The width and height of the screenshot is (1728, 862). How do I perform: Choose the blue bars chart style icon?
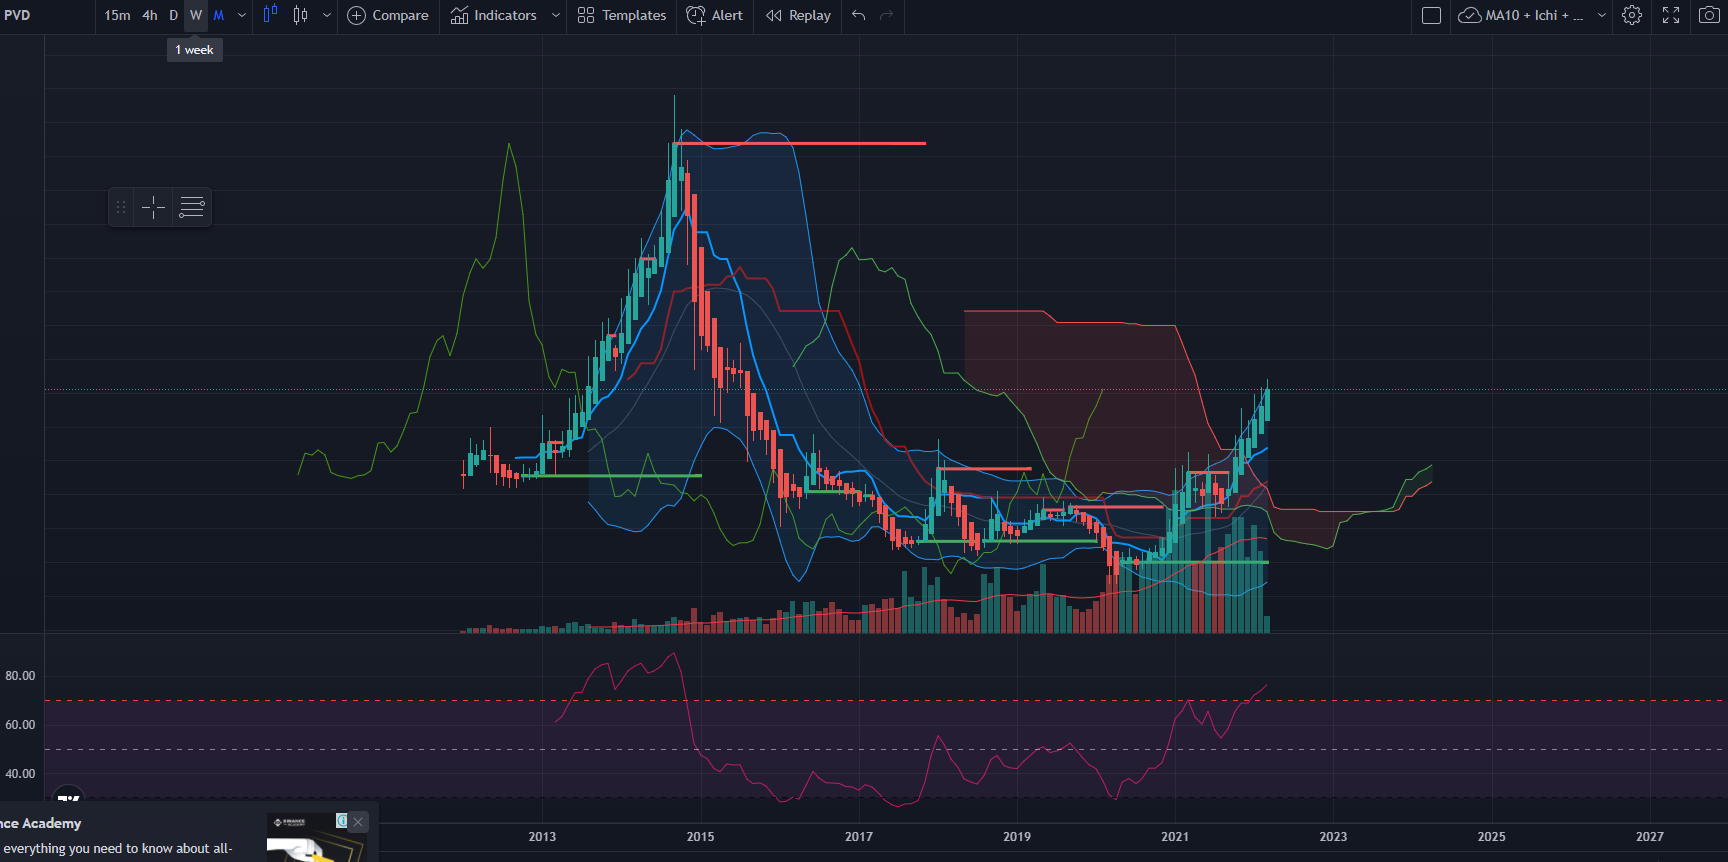coord(270,14)
